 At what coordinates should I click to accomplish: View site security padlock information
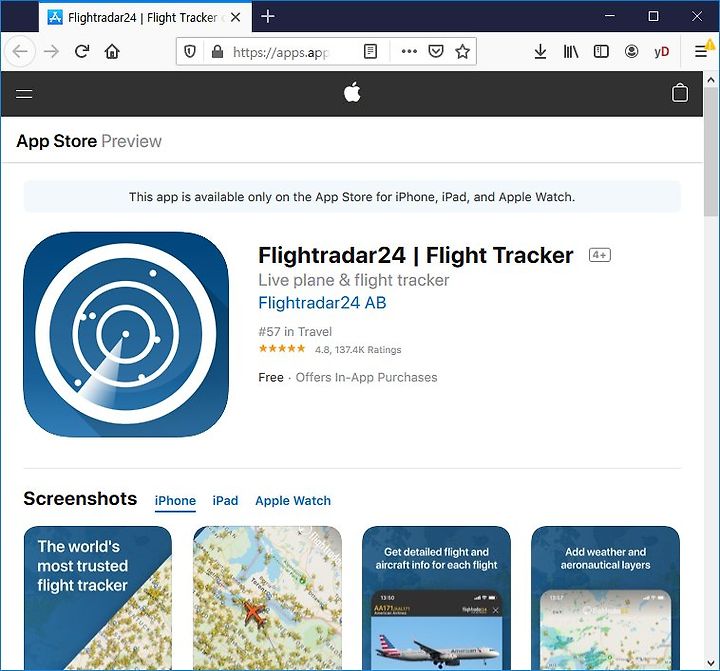[217, 51]
